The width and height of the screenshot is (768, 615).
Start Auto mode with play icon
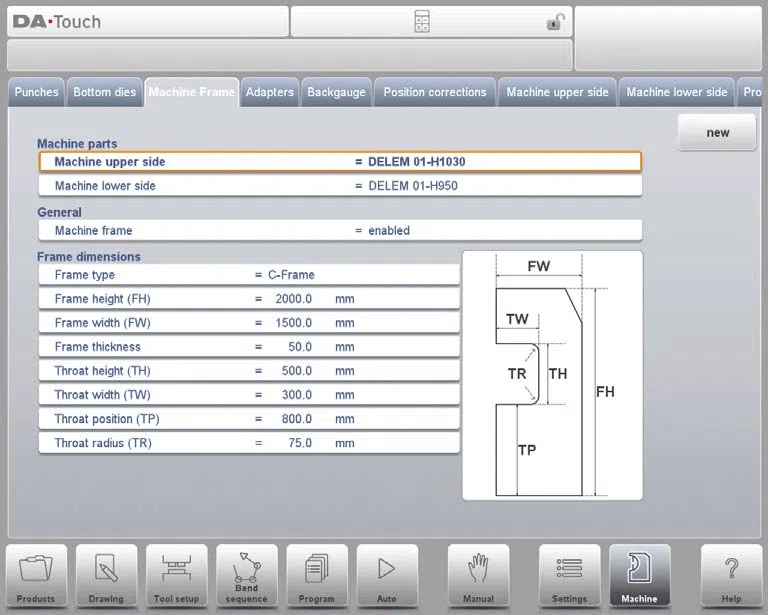point(387,577)
